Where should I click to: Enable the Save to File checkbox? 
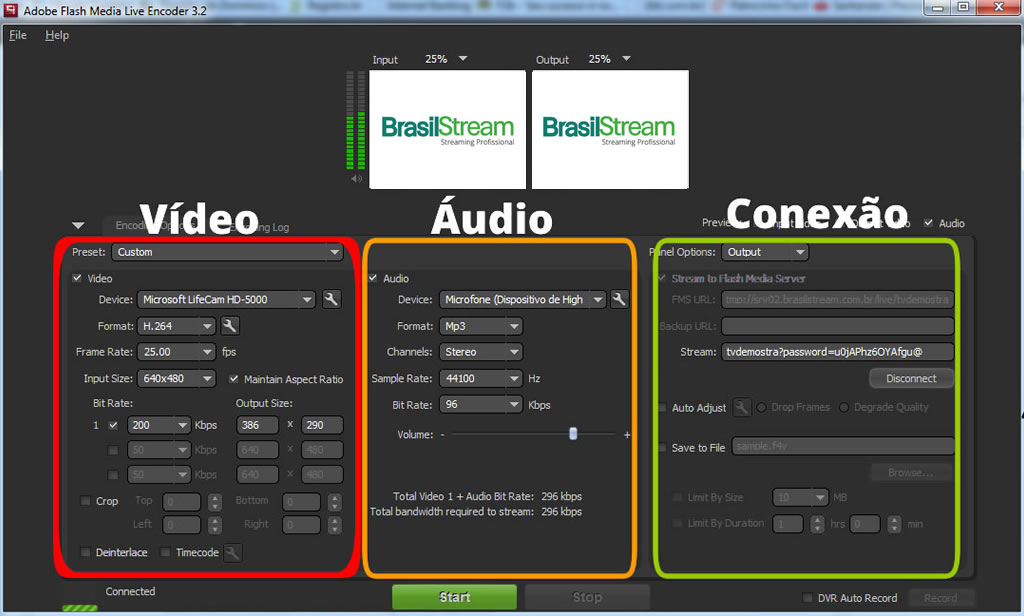point(662,447)
